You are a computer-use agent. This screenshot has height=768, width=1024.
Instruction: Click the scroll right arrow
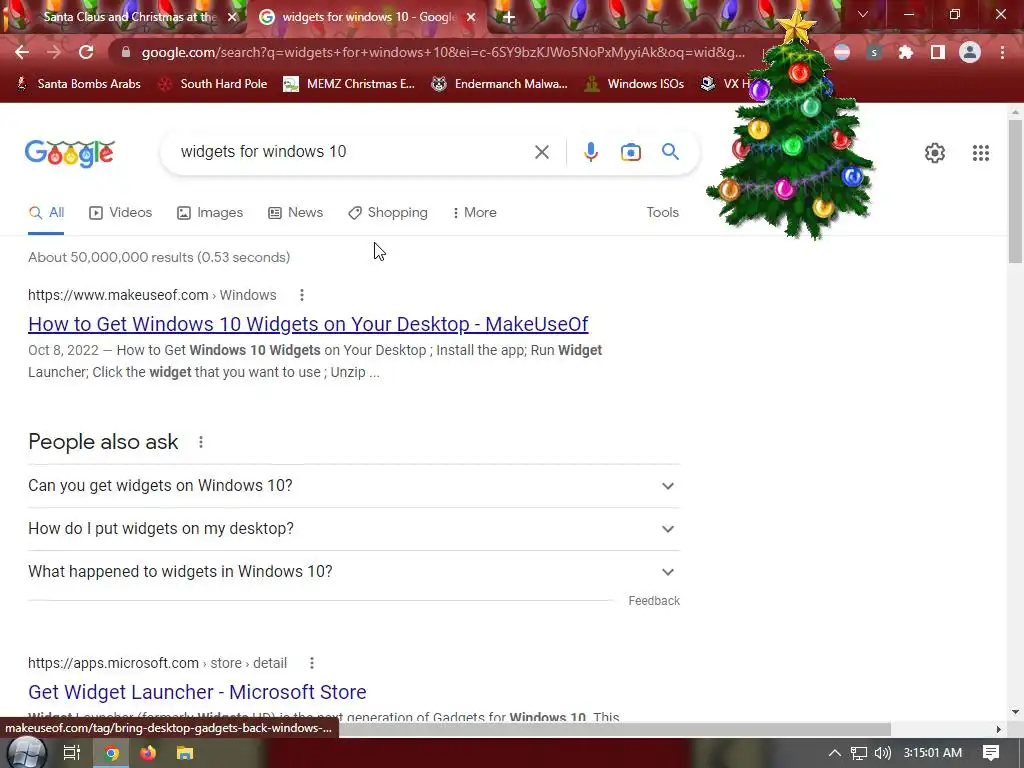999,729
